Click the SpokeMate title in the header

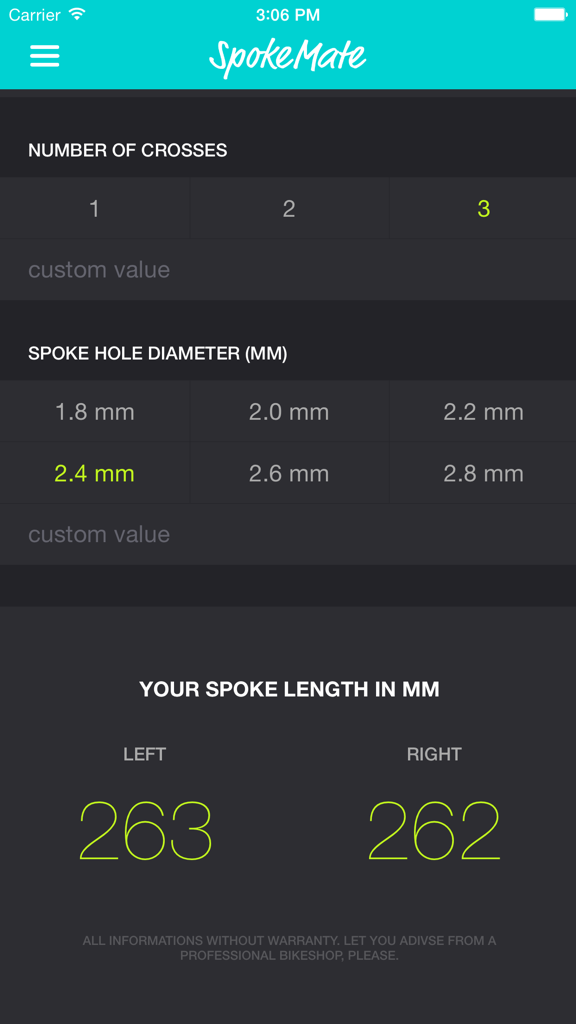288,56
